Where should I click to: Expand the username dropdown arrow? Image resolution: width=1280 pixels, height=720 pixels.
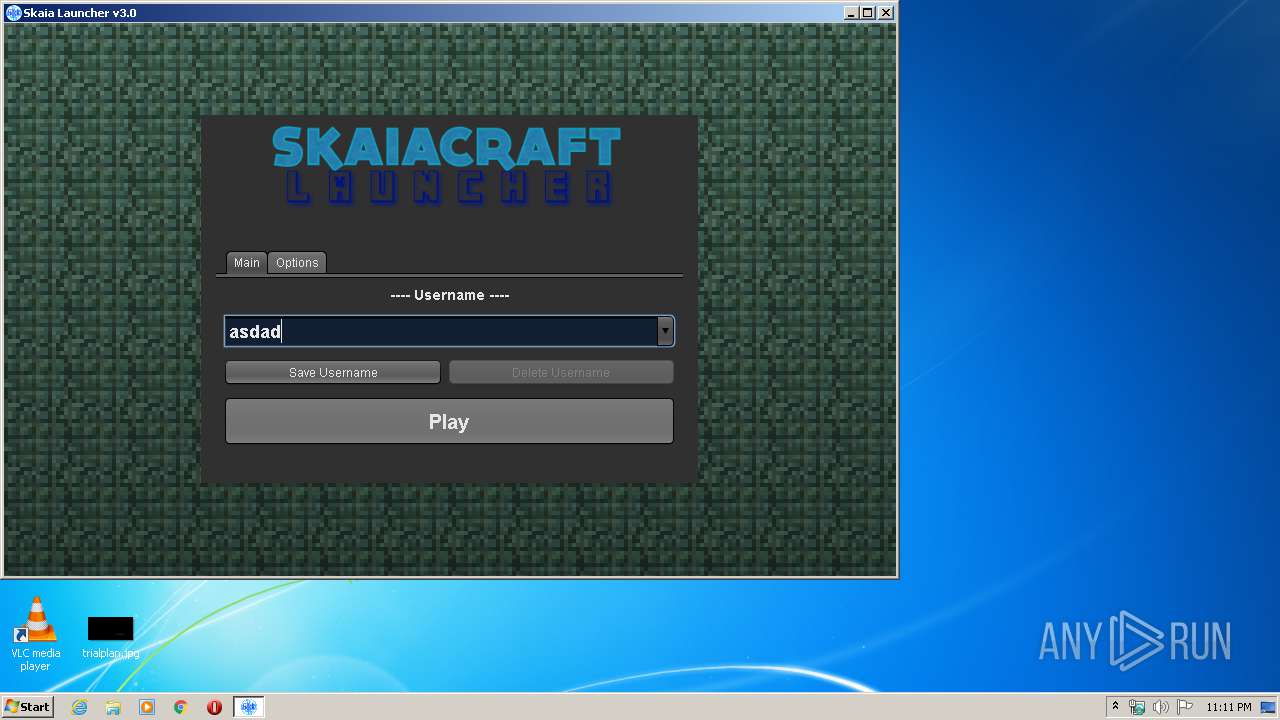click(665, 331)
